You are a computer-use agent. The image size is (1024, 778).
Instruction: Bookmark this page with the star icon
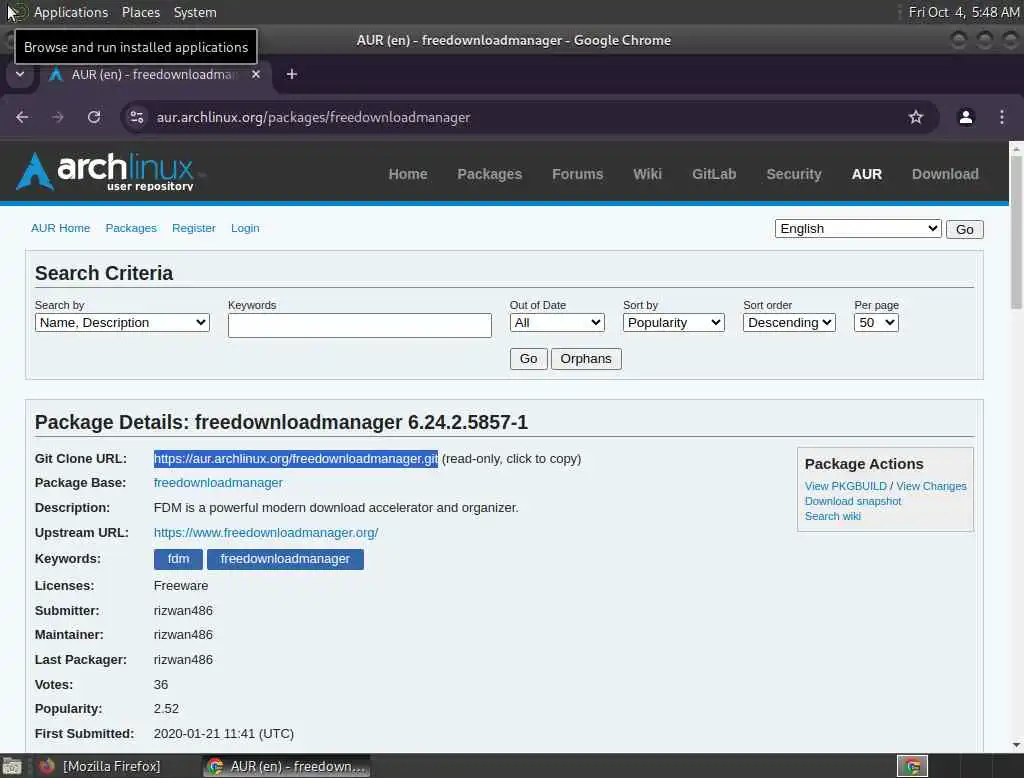tap(916, 117)
